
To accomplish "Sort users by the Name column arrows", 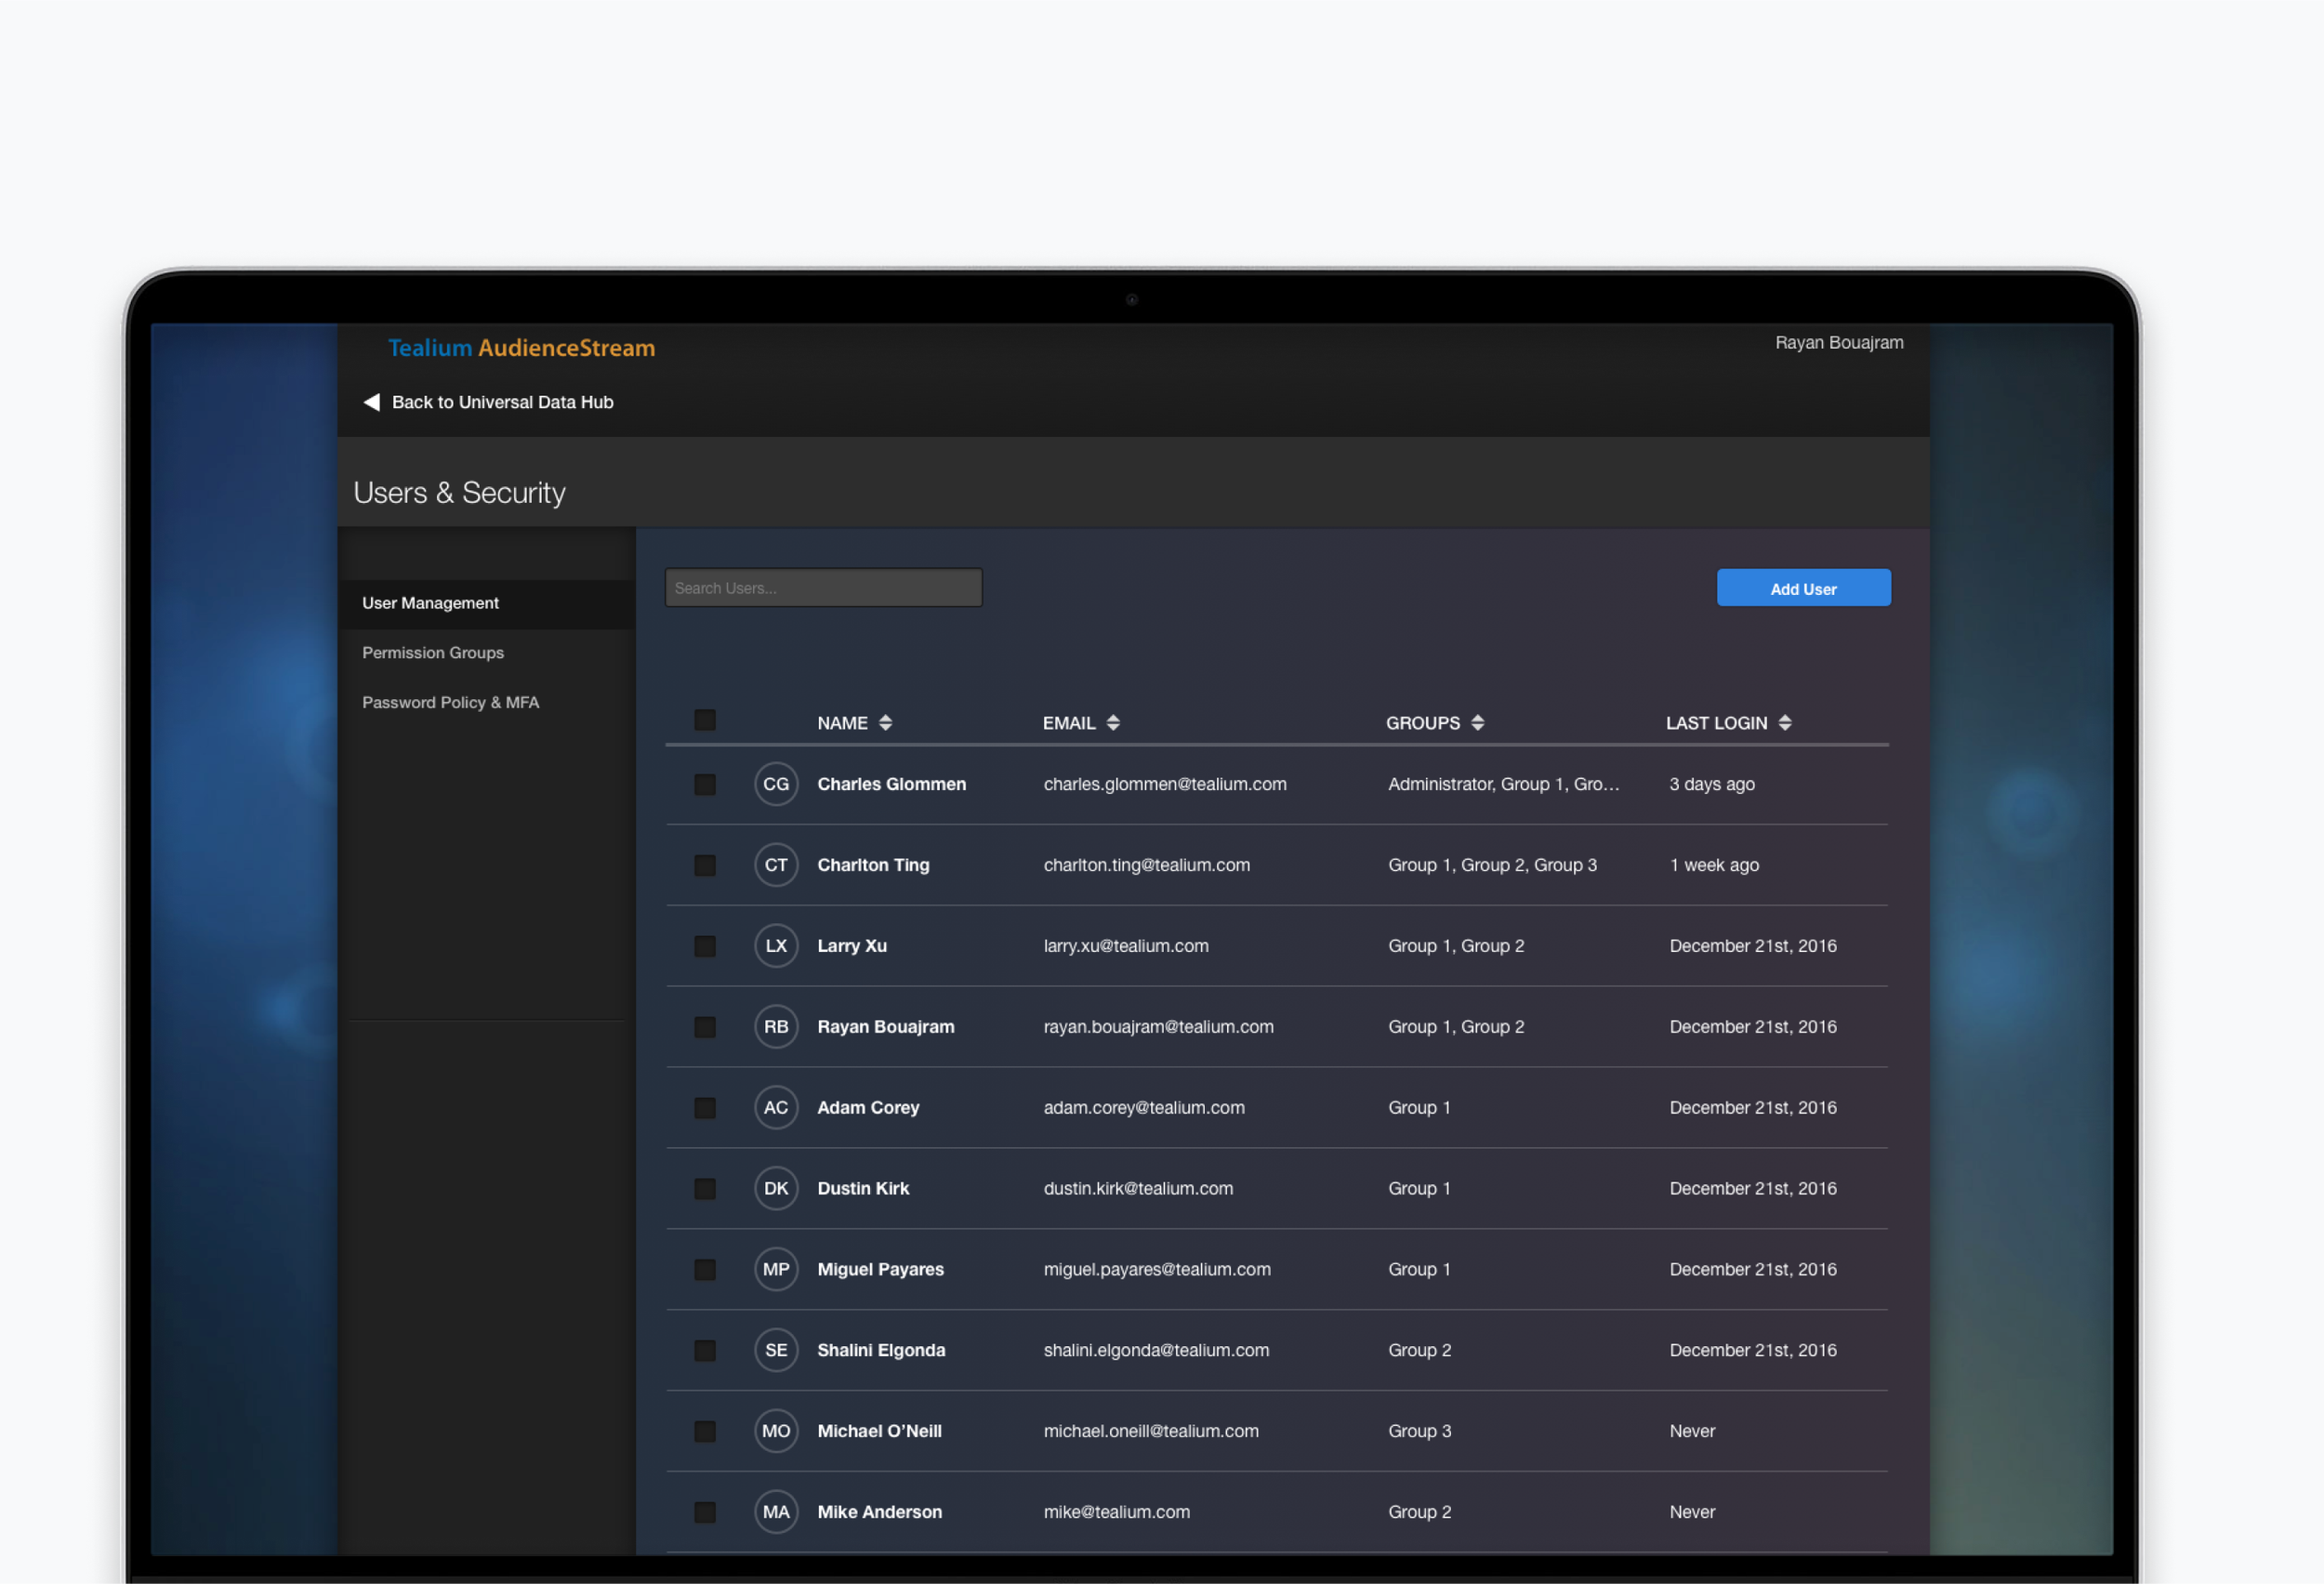I will (x=885, y=723).
